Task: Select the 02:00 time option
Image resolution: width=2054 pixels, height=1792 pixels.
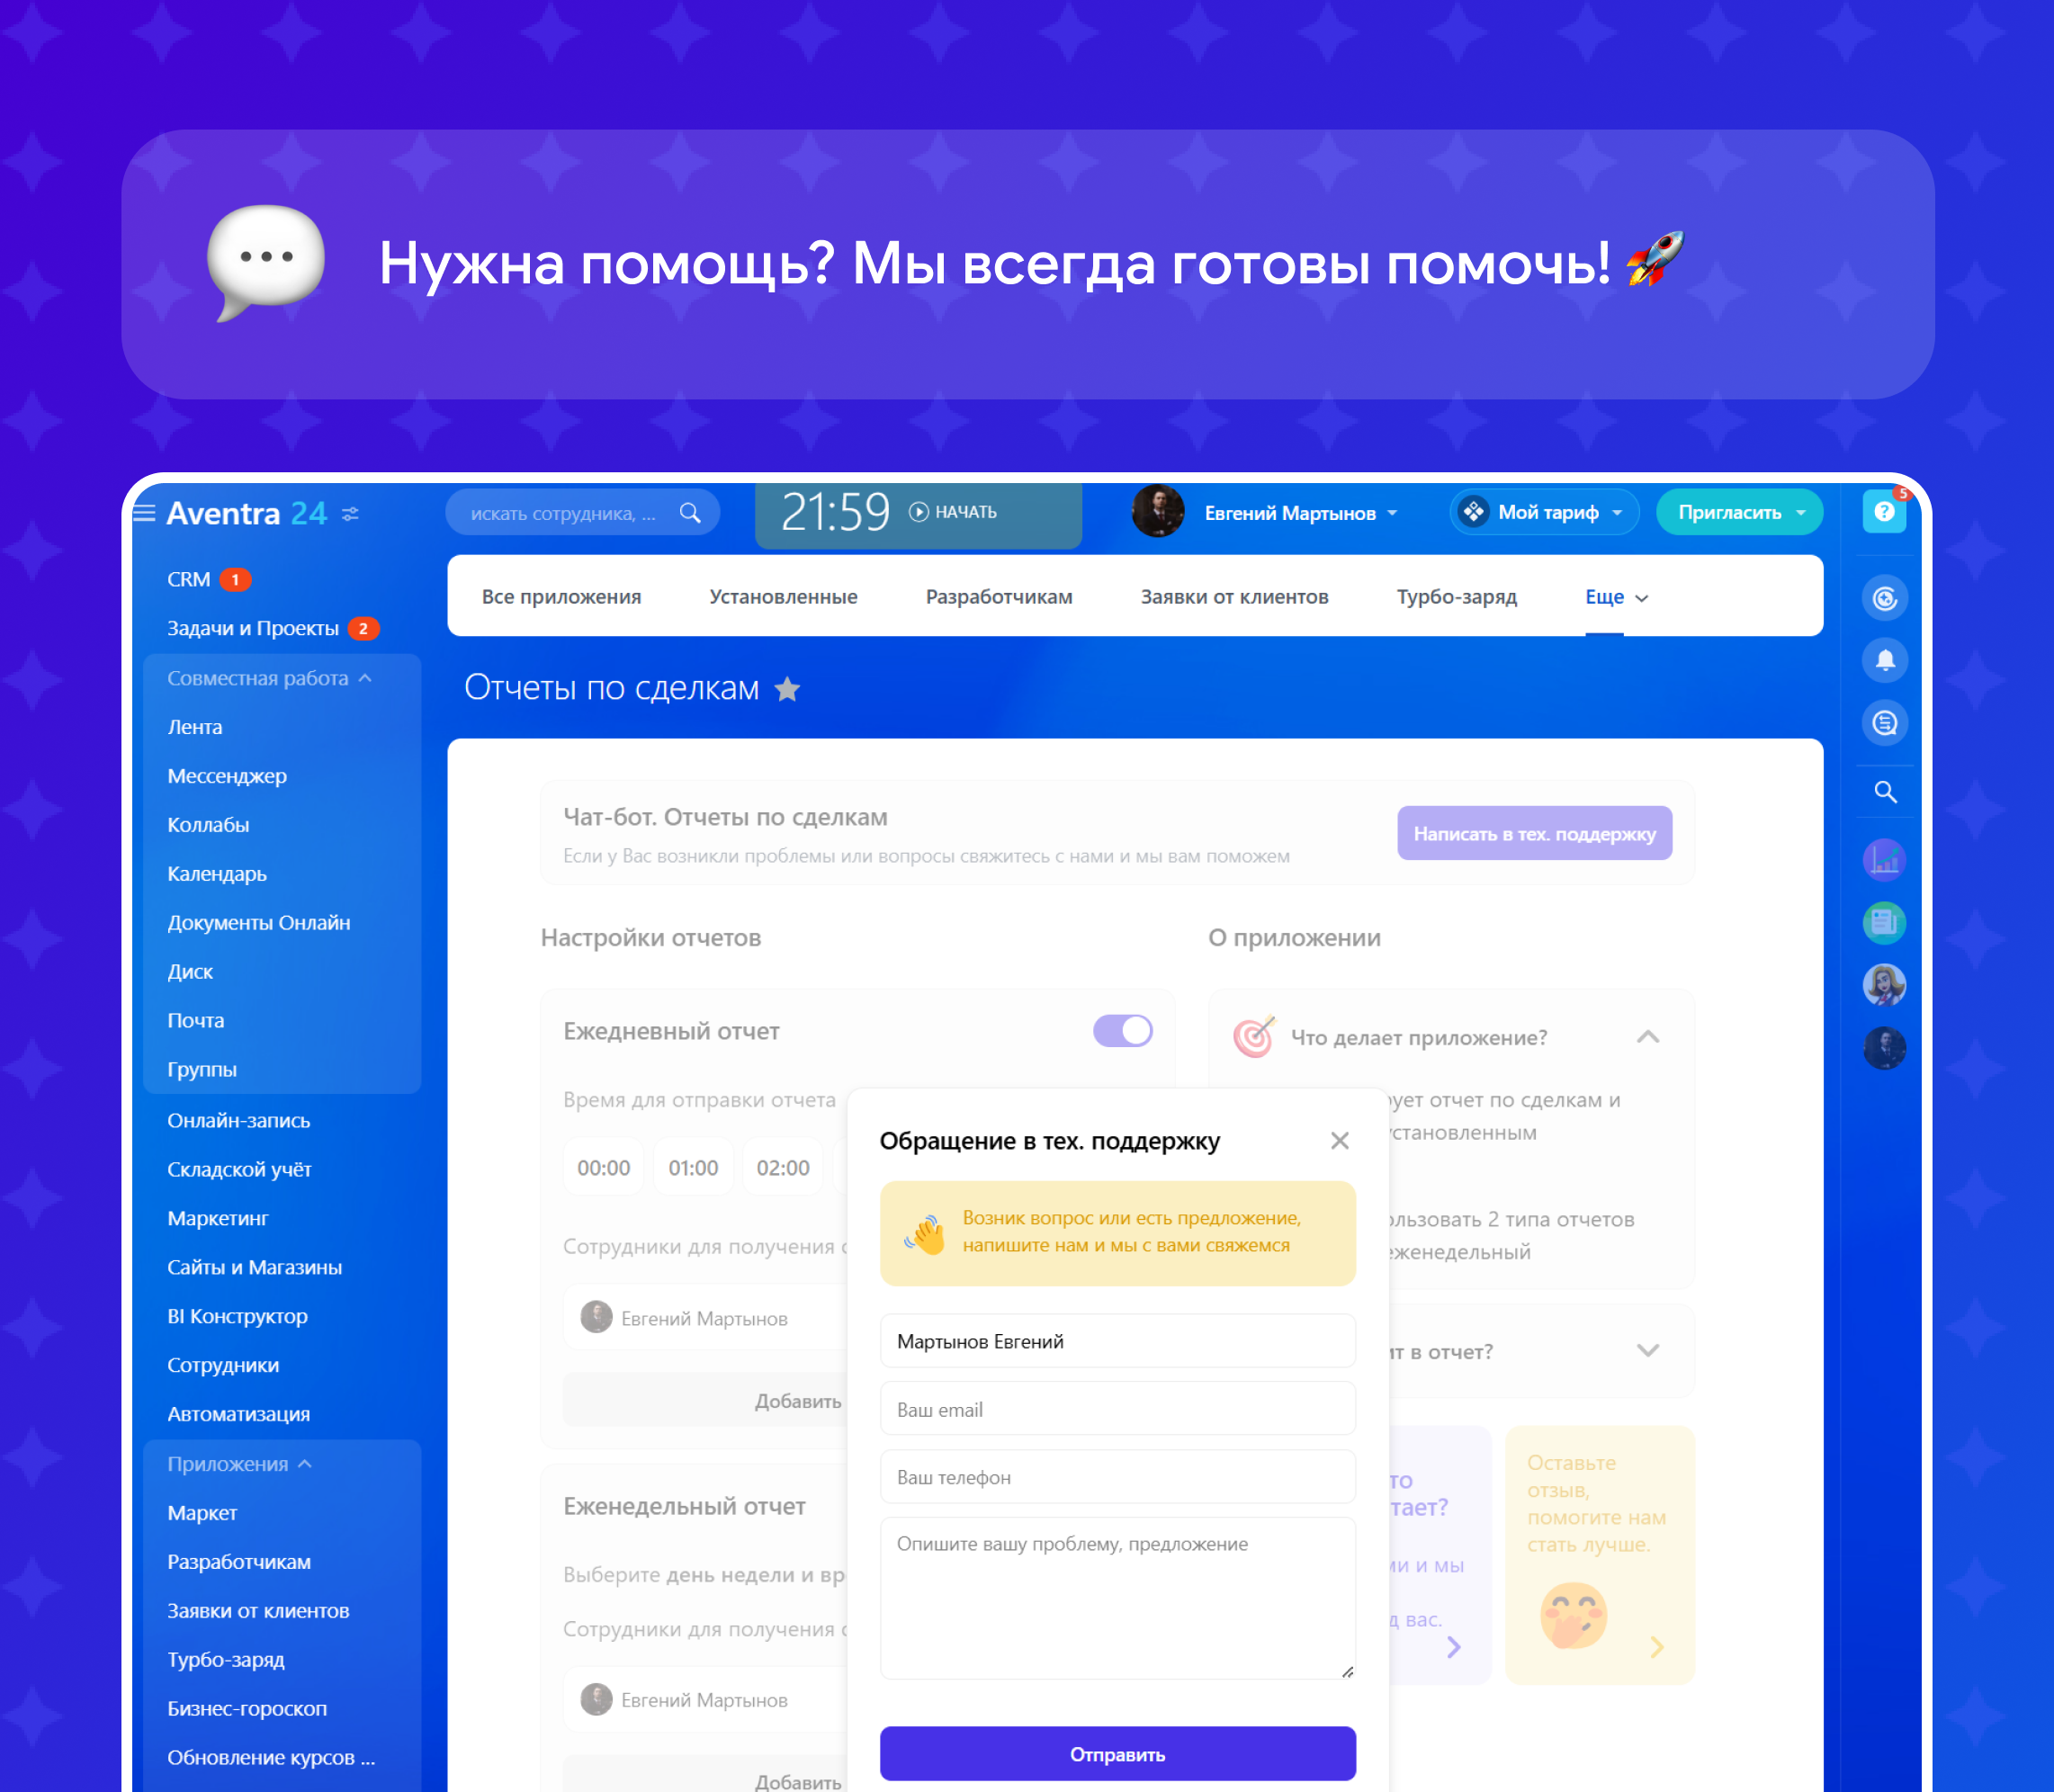Action: pyautogui.click(x=782, y=1168)
